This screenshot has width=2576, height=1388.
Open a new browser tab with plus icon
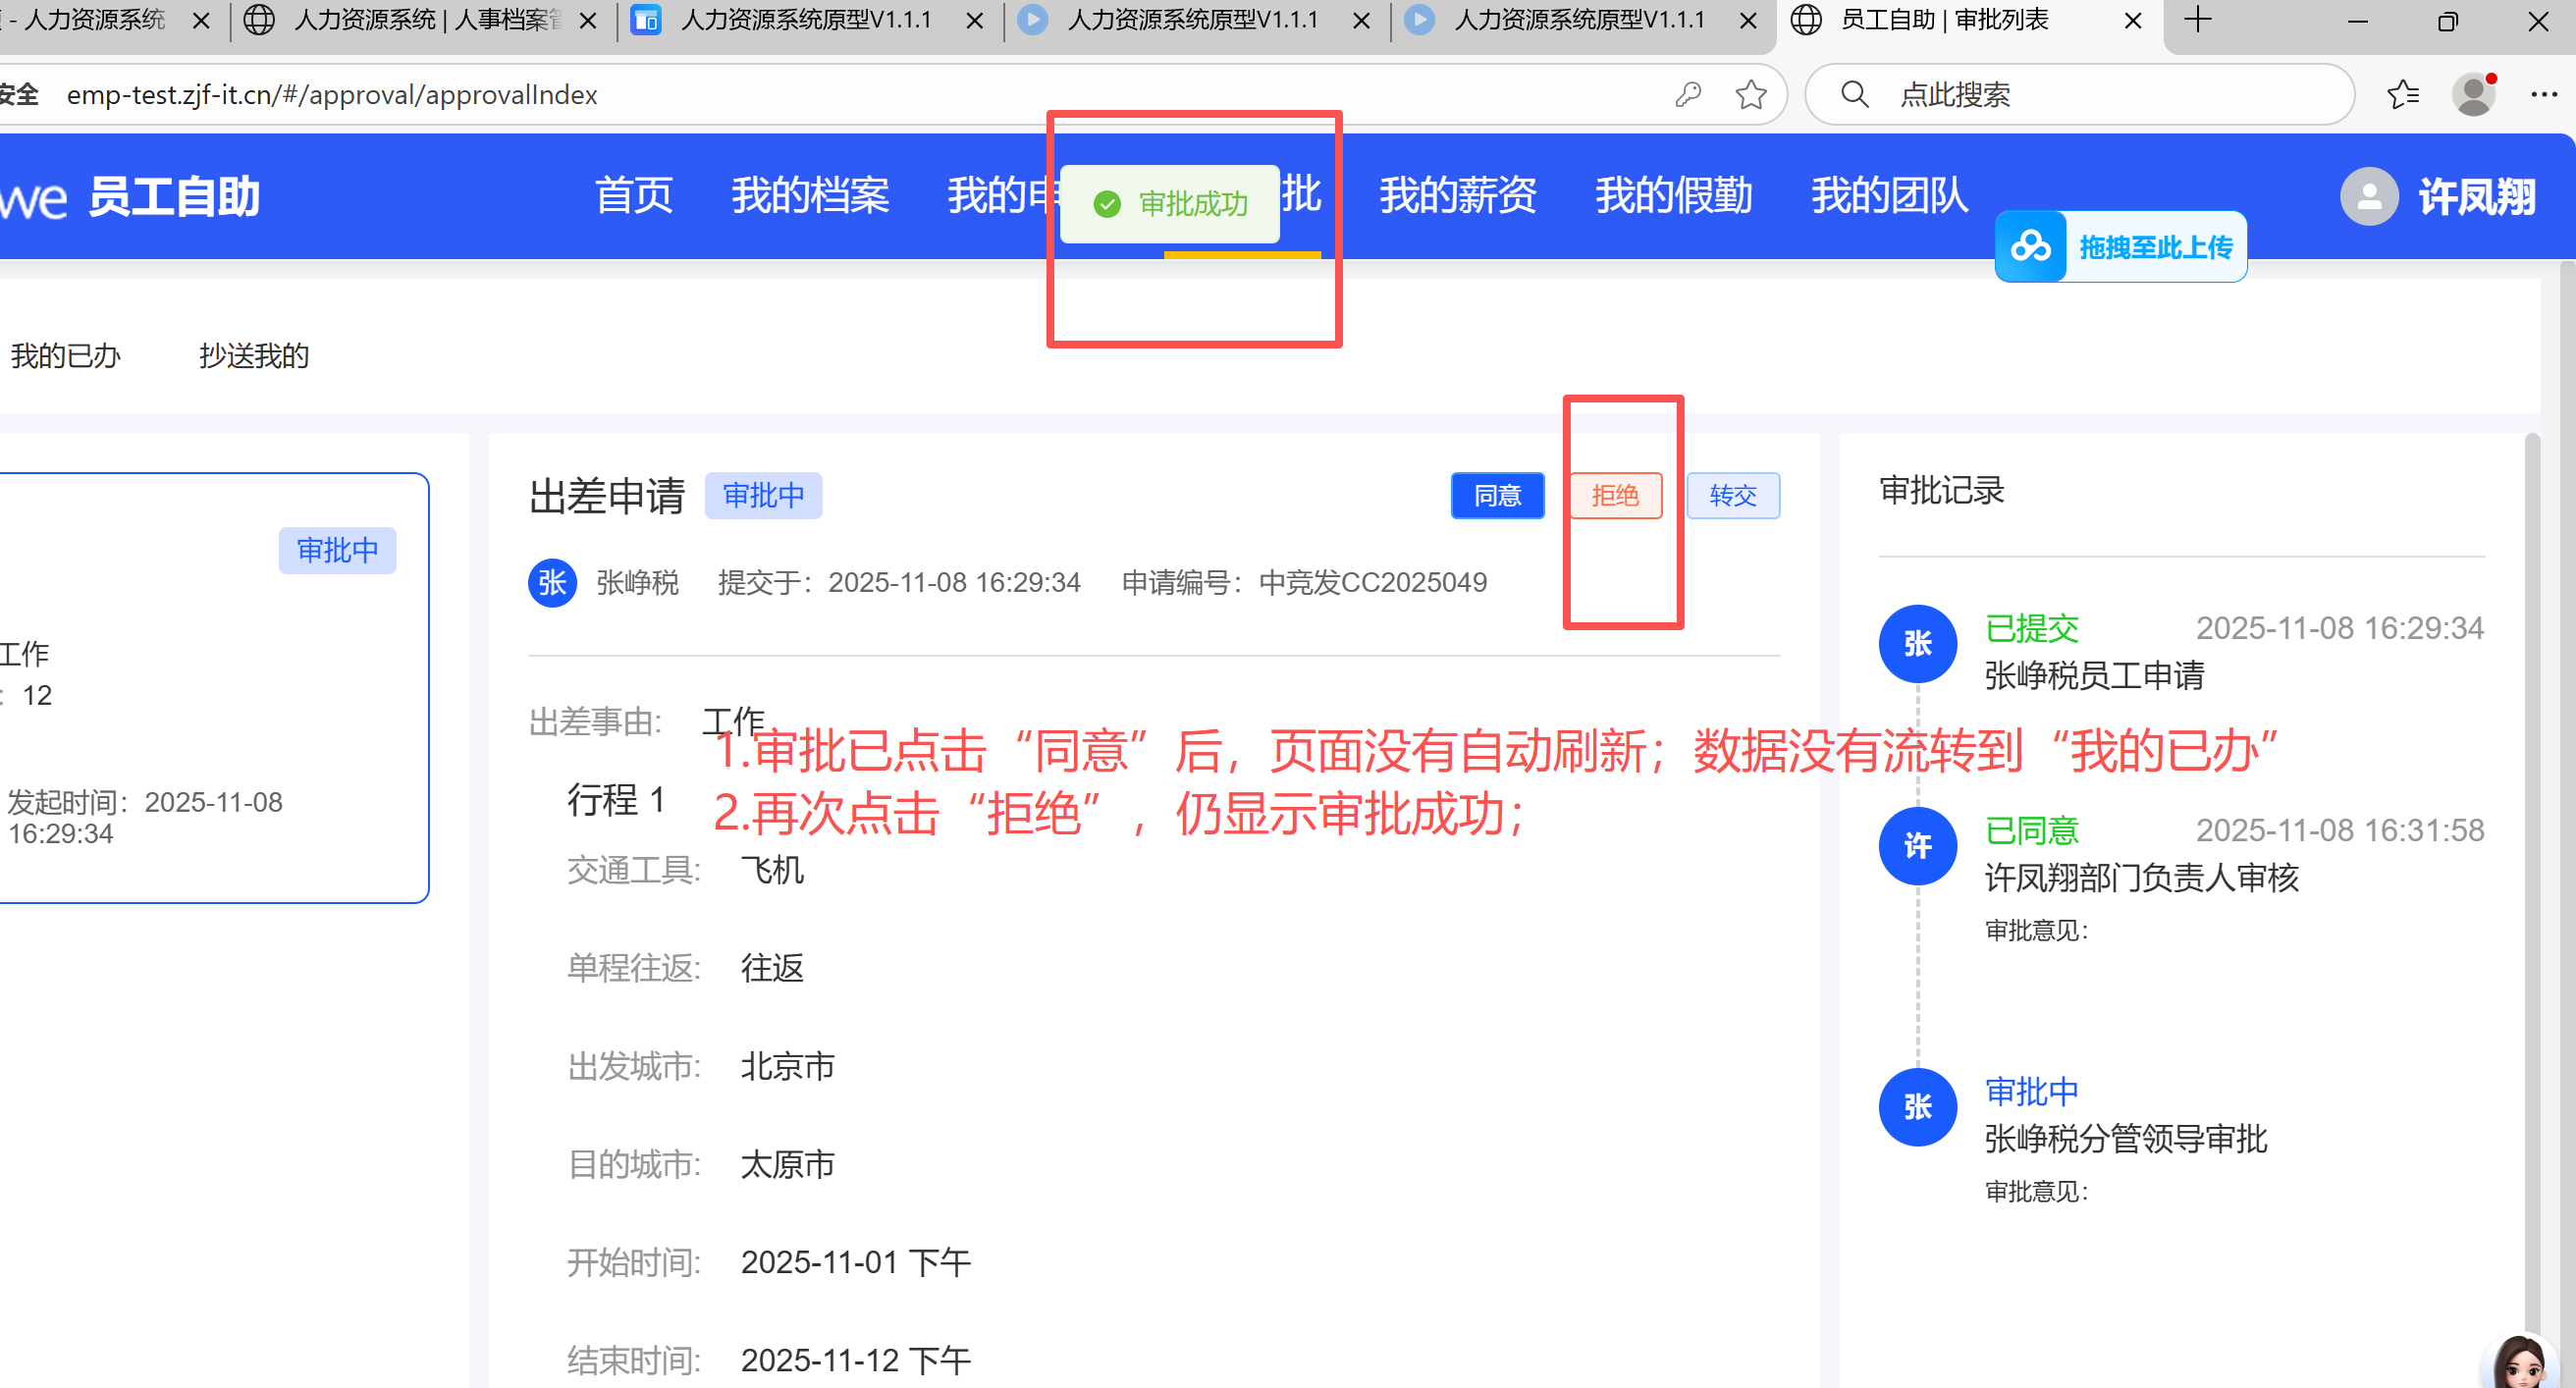pyautogui.click(x=2197, y=20)
